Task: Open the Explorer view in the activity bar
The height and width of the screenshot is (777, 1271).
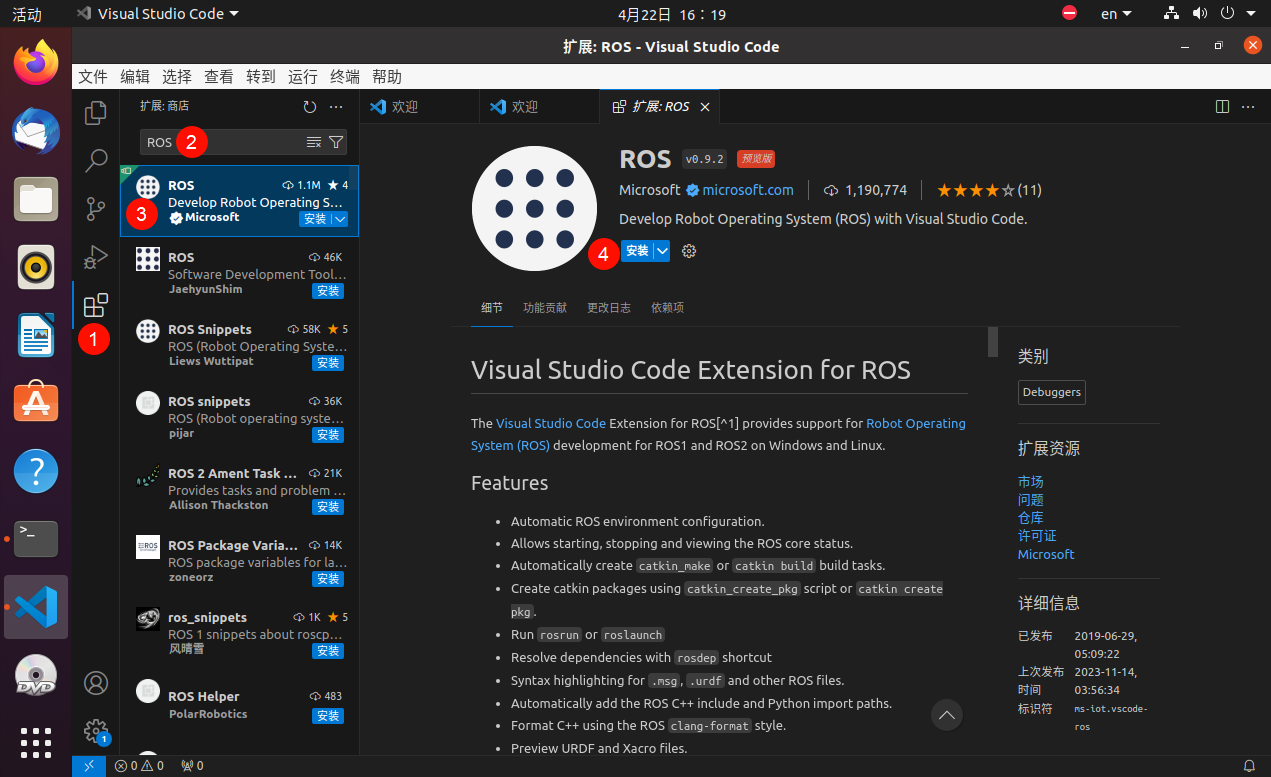Action: pyautogui.click(x=96, y=113)
